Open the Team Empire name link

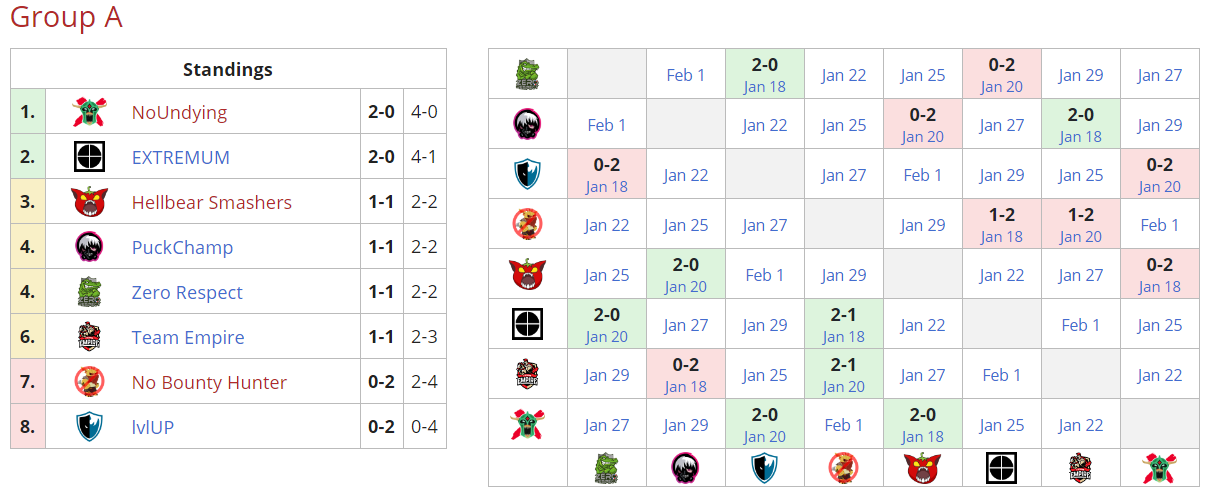tap(187, 338)
